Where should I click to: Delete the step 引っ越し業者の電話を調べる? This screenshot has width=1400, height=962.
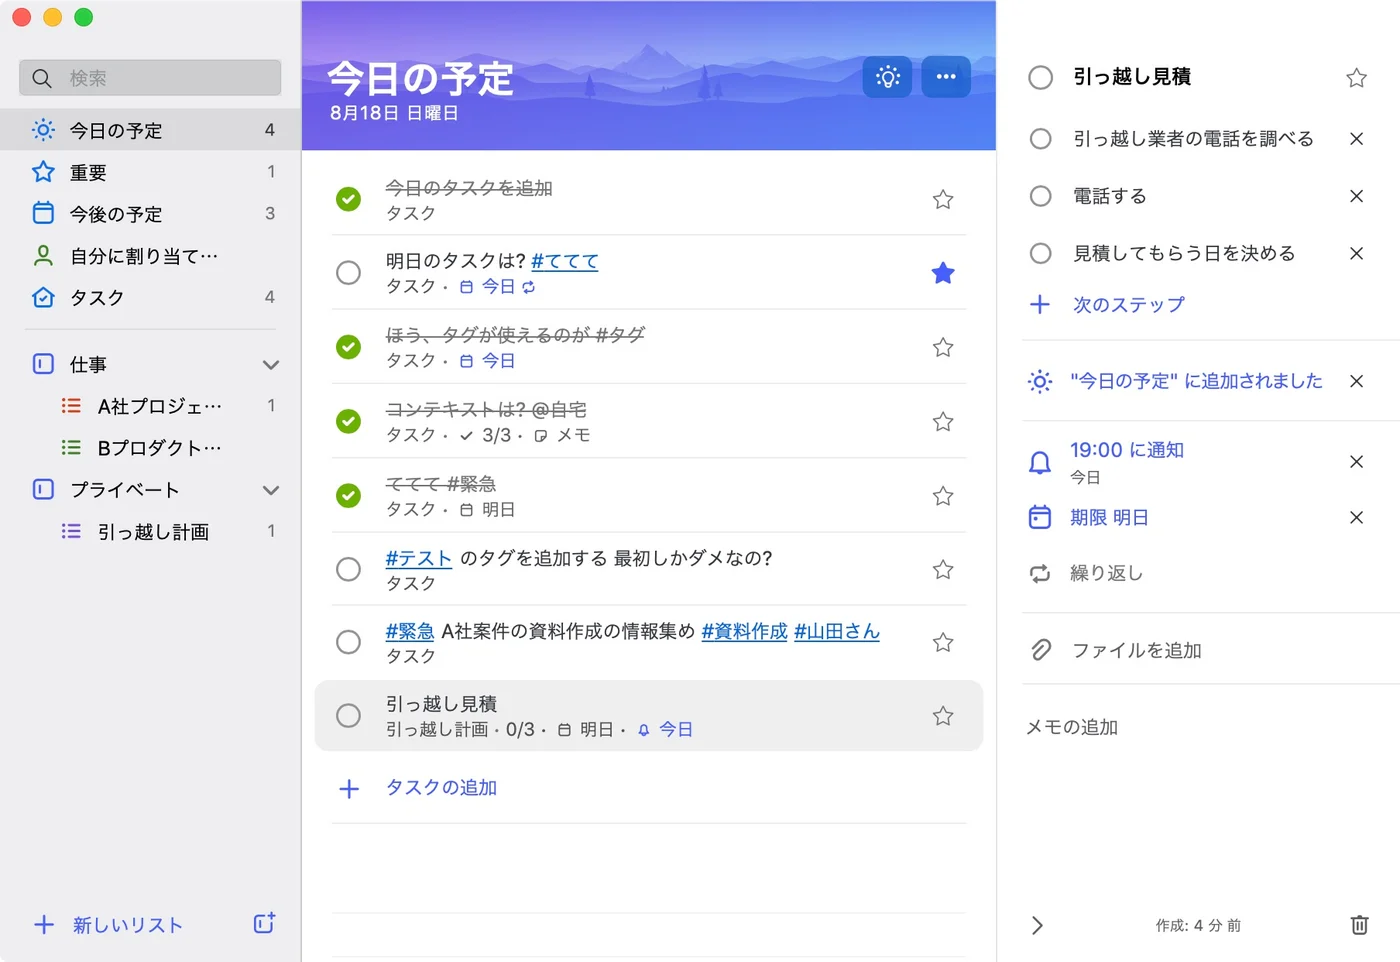tap(1356, 139)
